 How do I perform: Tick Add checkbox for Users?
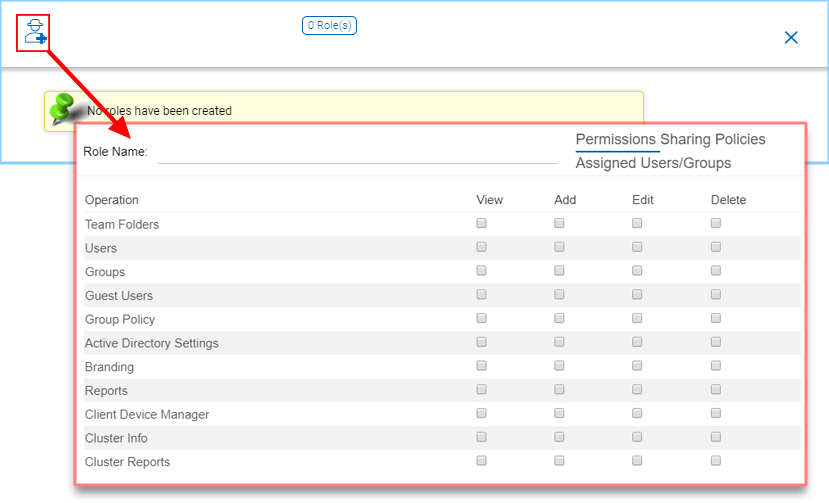559,247
